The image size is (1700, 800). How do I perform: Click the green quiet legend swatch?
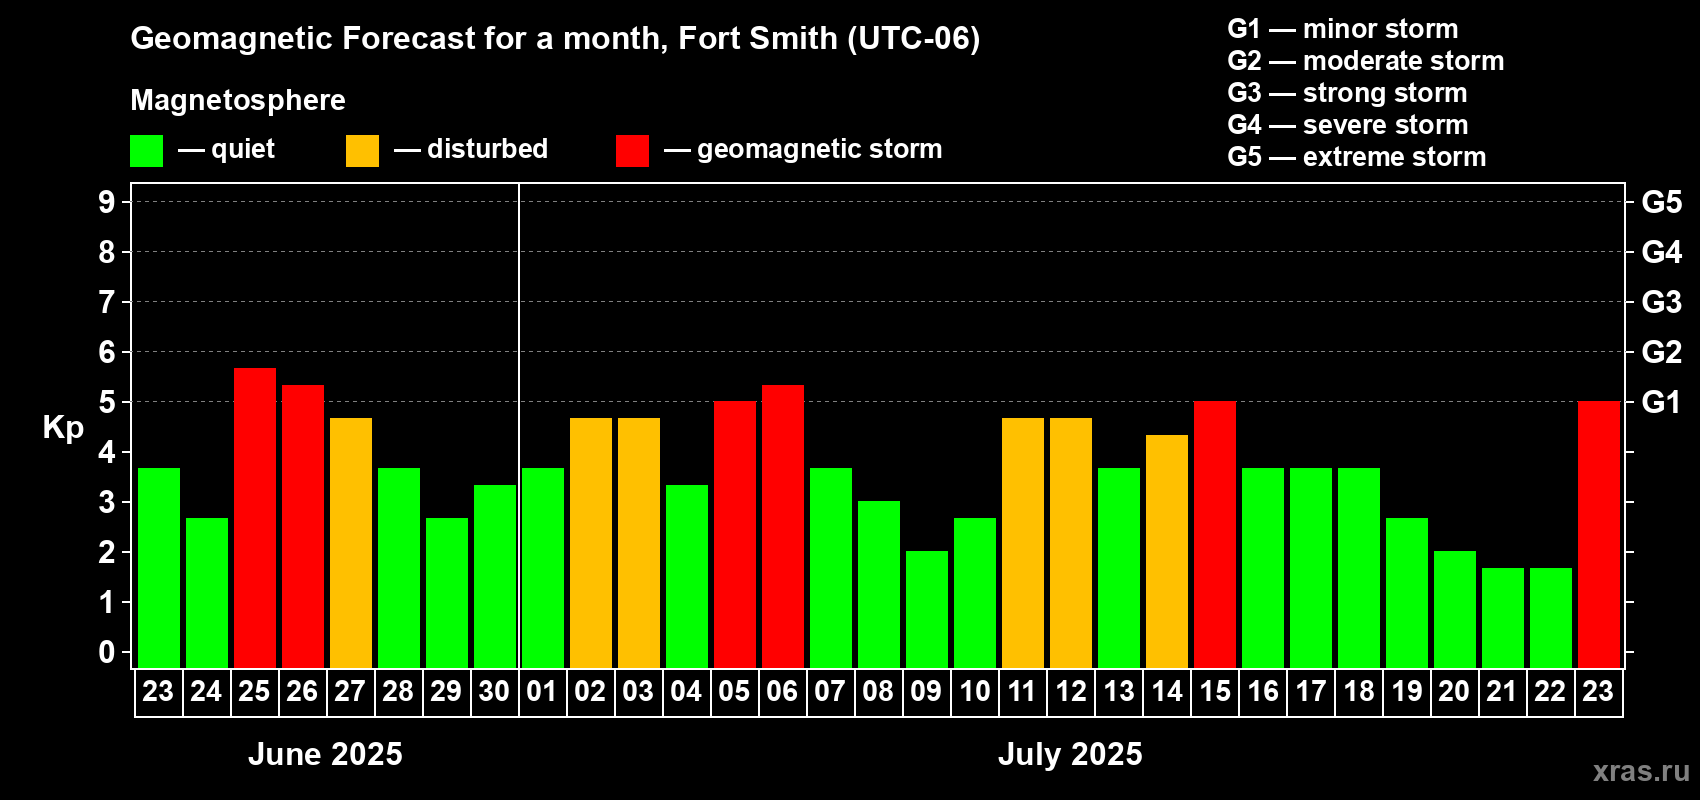click(146, 151)
